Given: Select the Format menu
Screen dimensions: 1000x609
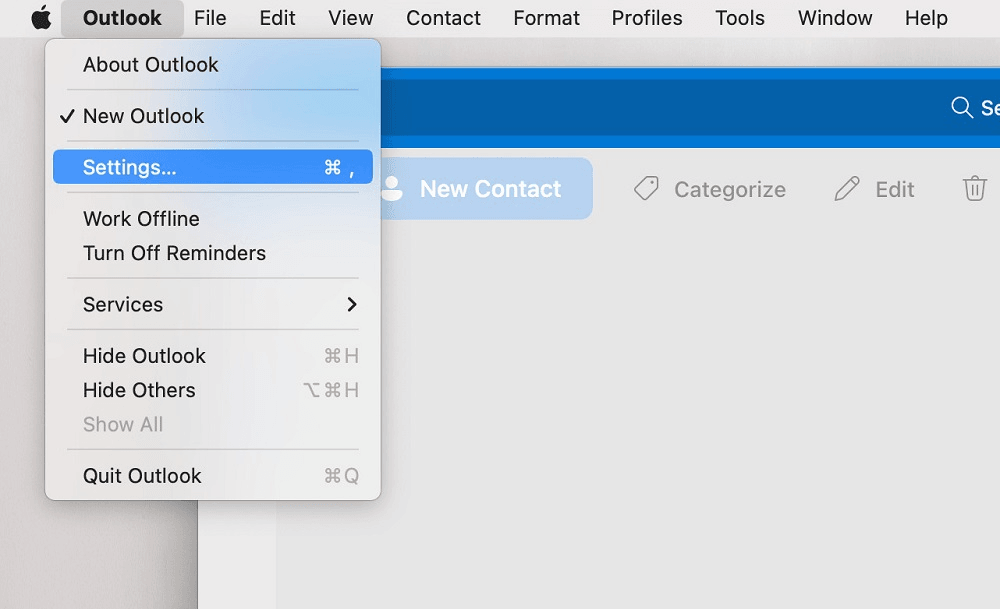Looking at the screenshot, I should click(x=546, y=17).
